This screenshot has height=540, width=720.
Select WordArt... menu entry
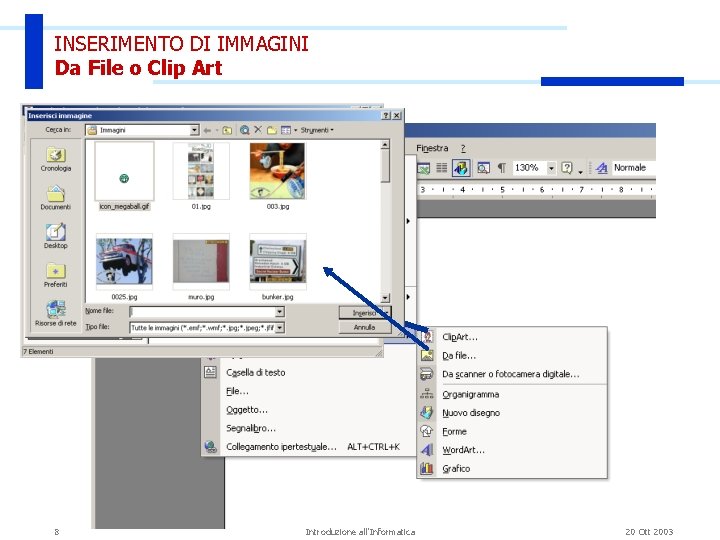coord(512,450)
